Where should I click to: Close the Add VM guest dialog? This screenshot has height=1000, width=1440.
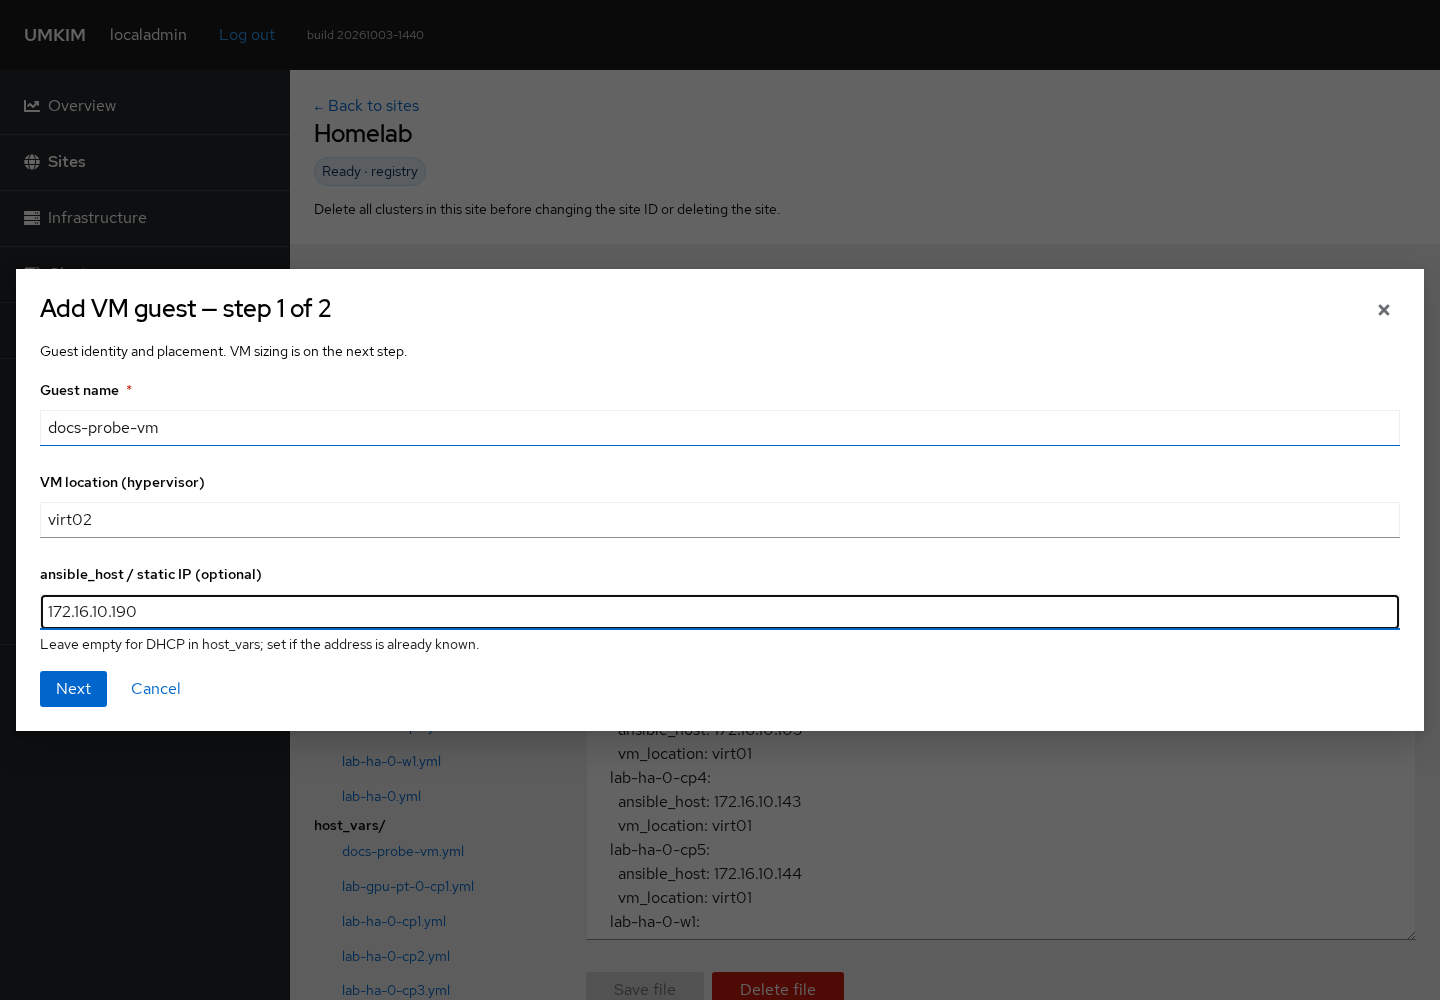(1383, 310)
